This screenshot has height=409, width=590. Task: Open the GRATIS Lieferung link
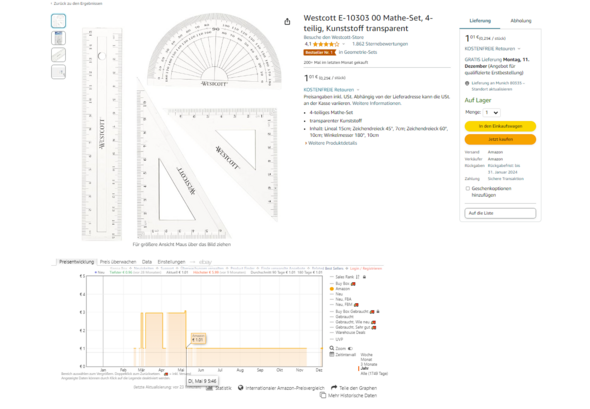coord(483,59)
